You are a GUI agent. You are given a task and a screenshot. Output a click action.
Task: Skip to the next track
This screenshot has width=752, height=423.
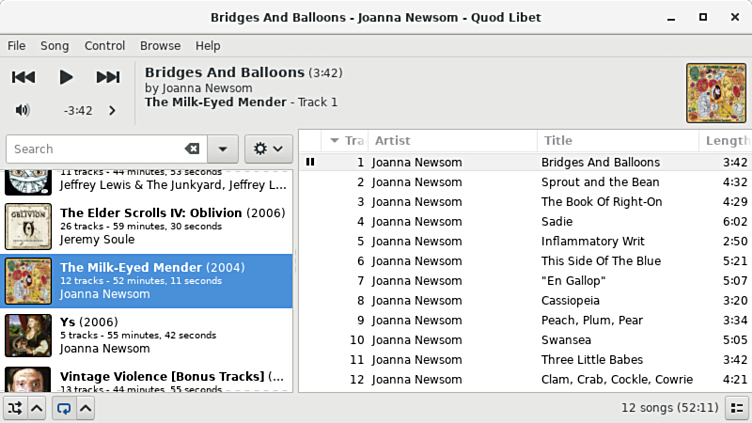[x=108, y=77]
